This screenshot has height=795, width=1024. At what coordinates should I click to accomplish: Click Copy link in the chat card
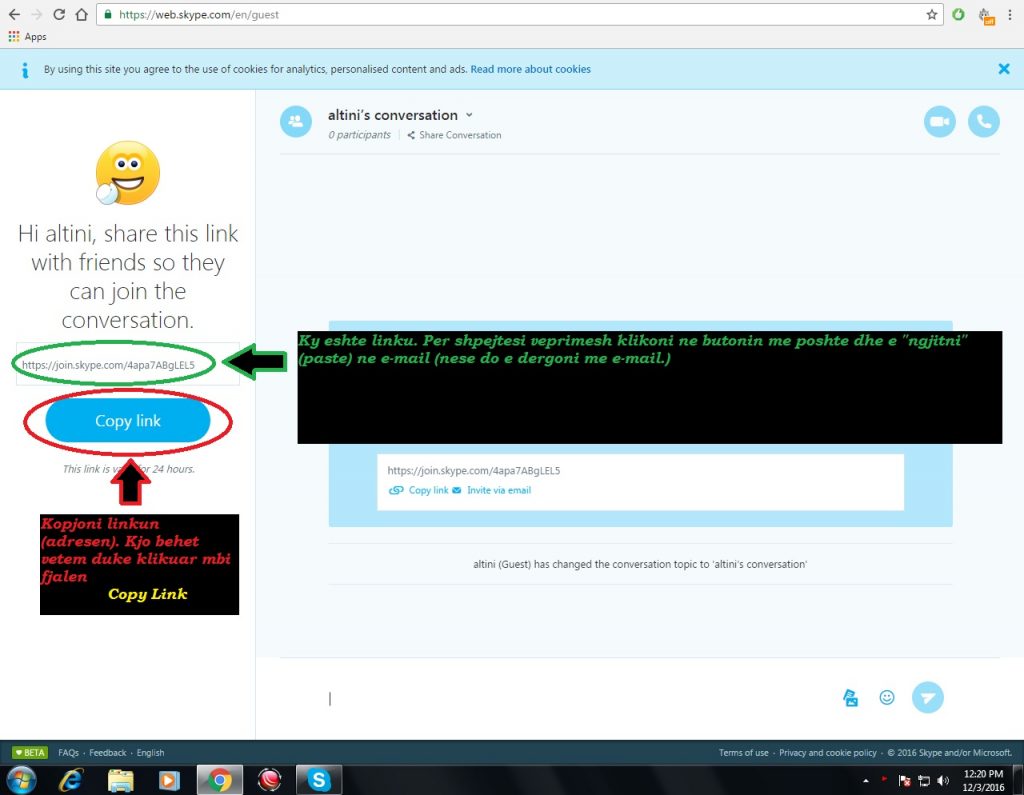(419, 490)
